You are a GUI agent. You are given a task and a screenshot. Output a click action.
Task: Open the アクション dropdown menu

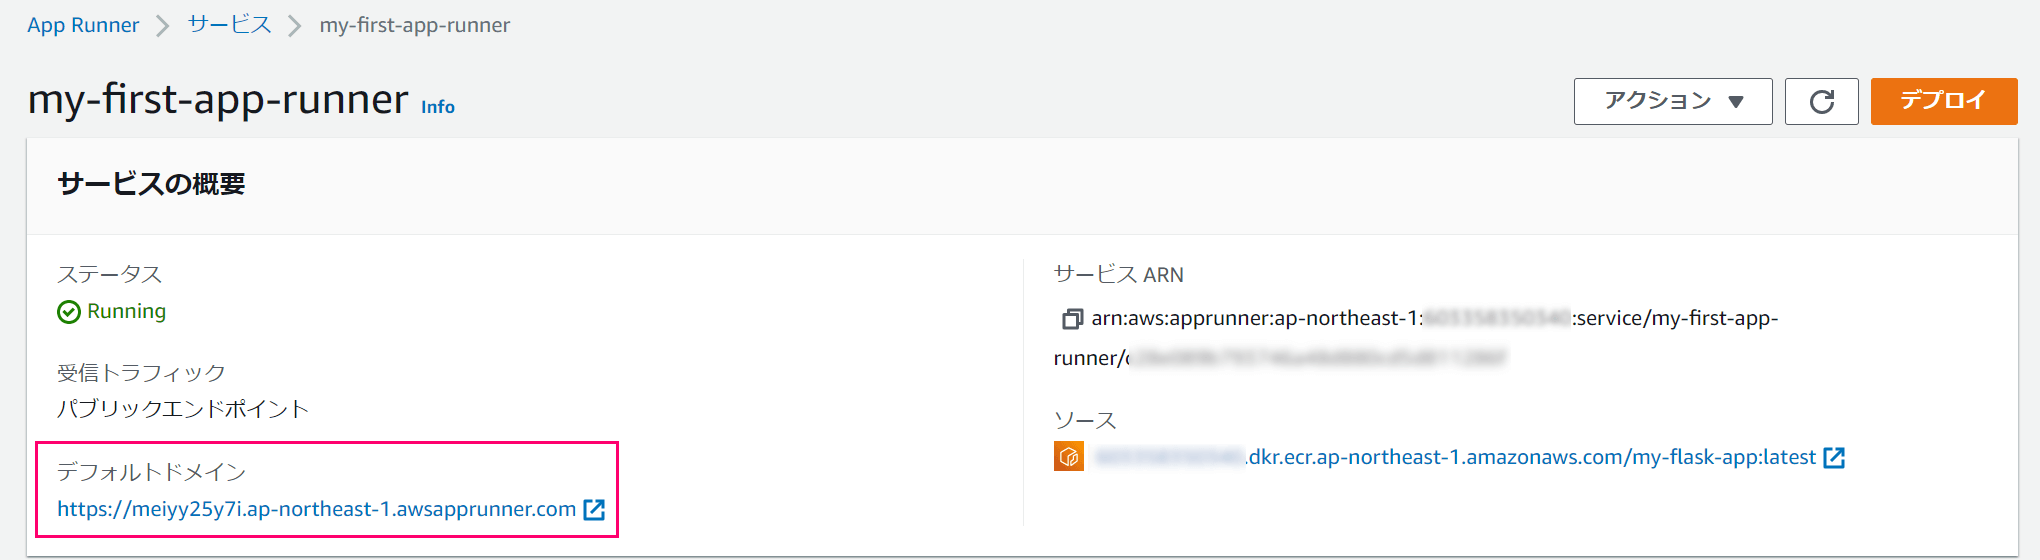point(1673,101)
